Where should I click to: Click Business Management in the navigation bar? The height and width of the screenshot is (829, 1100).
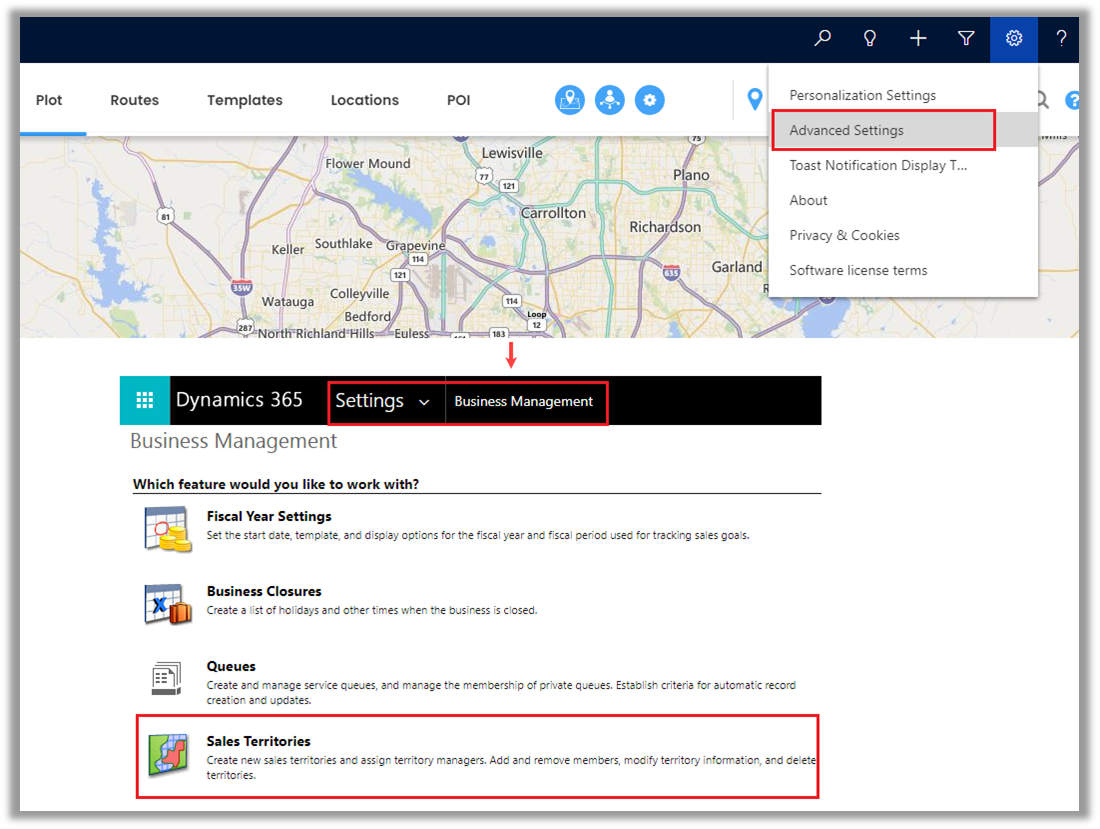pyautogui.click(x=524, y=401)
